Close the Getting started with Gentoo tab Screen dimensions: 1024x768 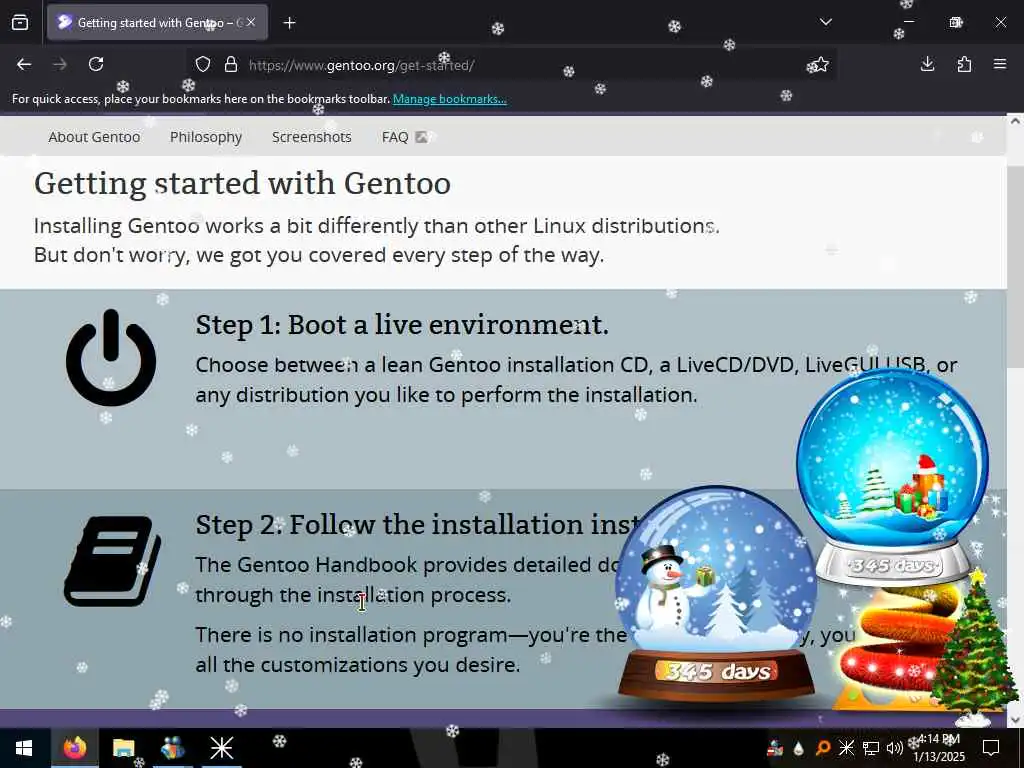coord(251,22)
